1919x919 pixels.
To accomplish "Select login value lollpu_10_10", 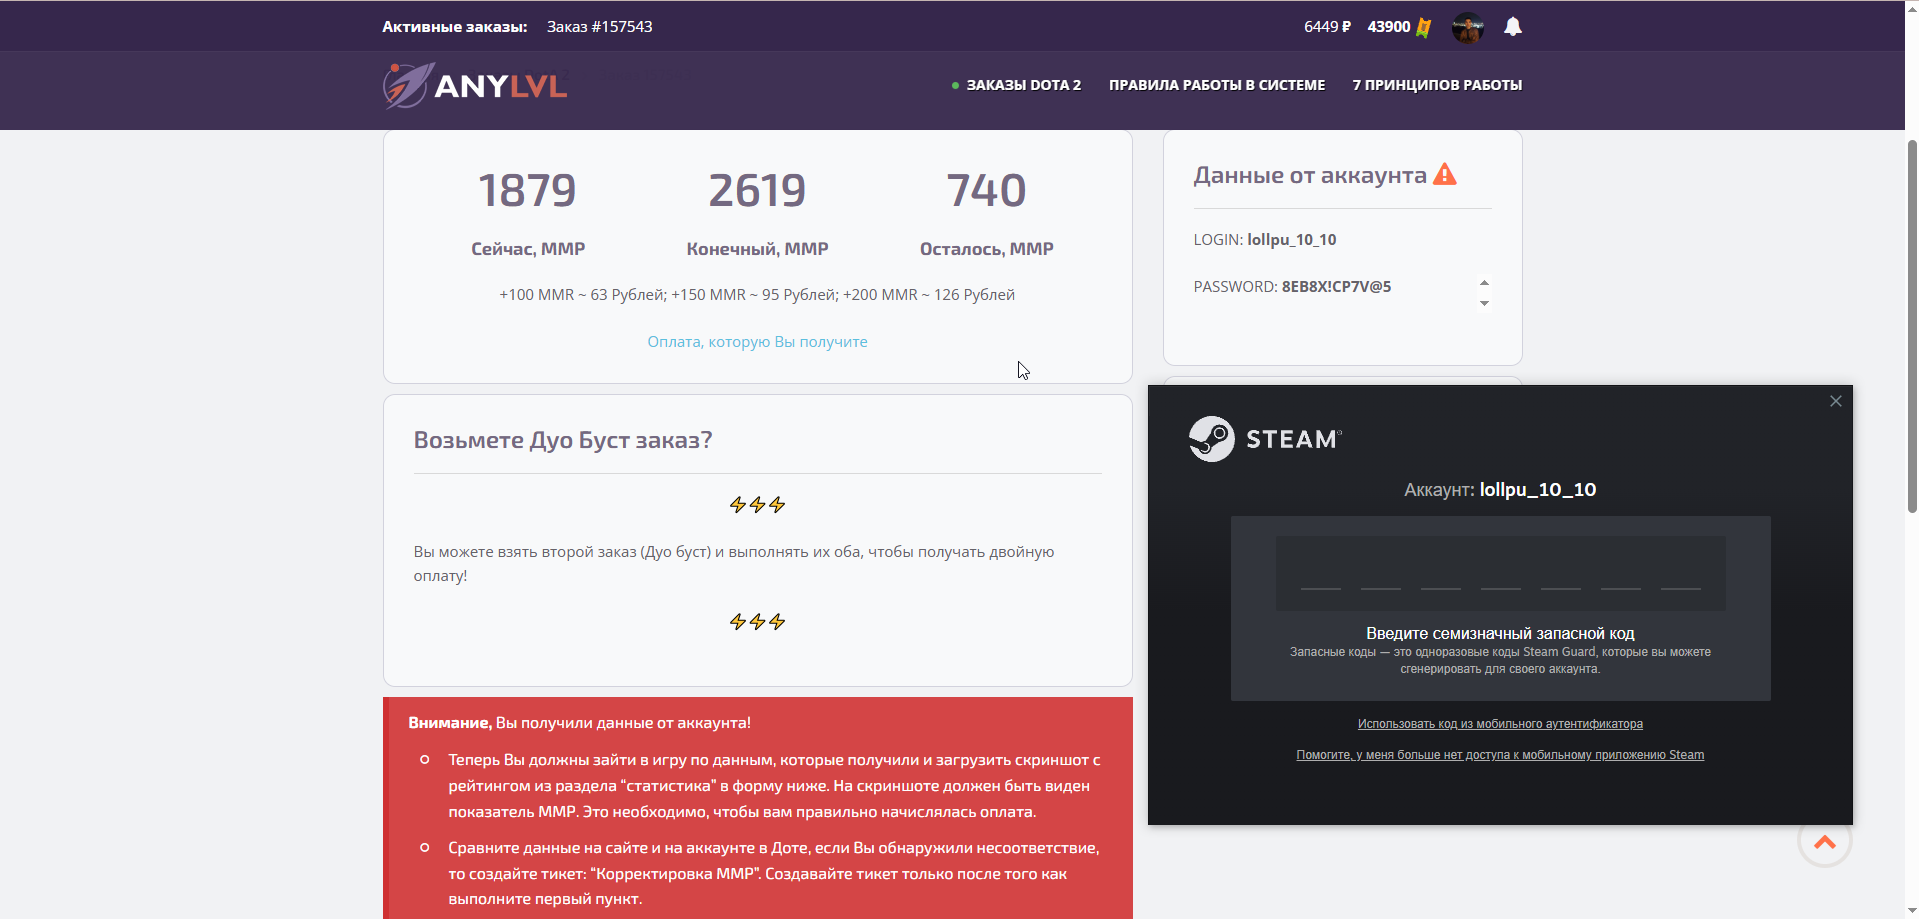I will point(1291,240).
